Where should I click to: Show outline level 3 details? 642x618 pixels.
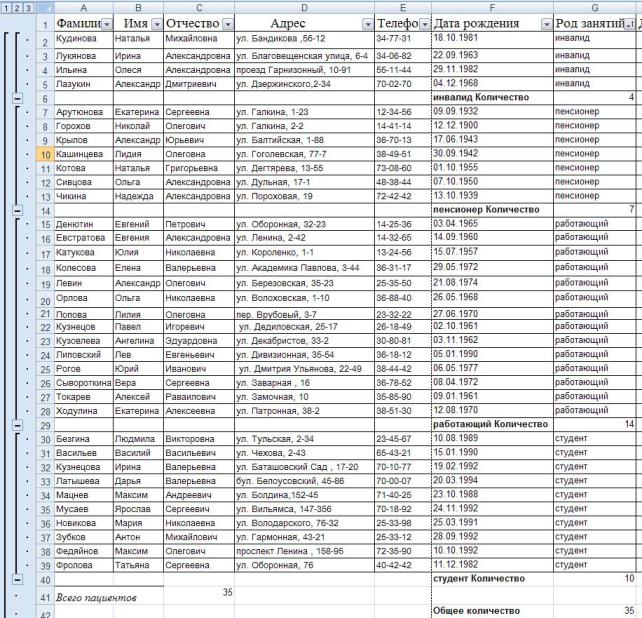pos(28,8)
